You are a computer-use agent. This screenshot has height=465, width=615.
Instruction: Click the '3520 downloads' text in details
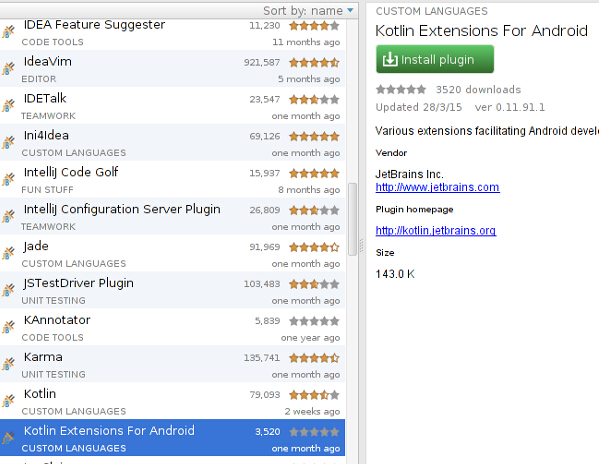(x=479, y=89)
